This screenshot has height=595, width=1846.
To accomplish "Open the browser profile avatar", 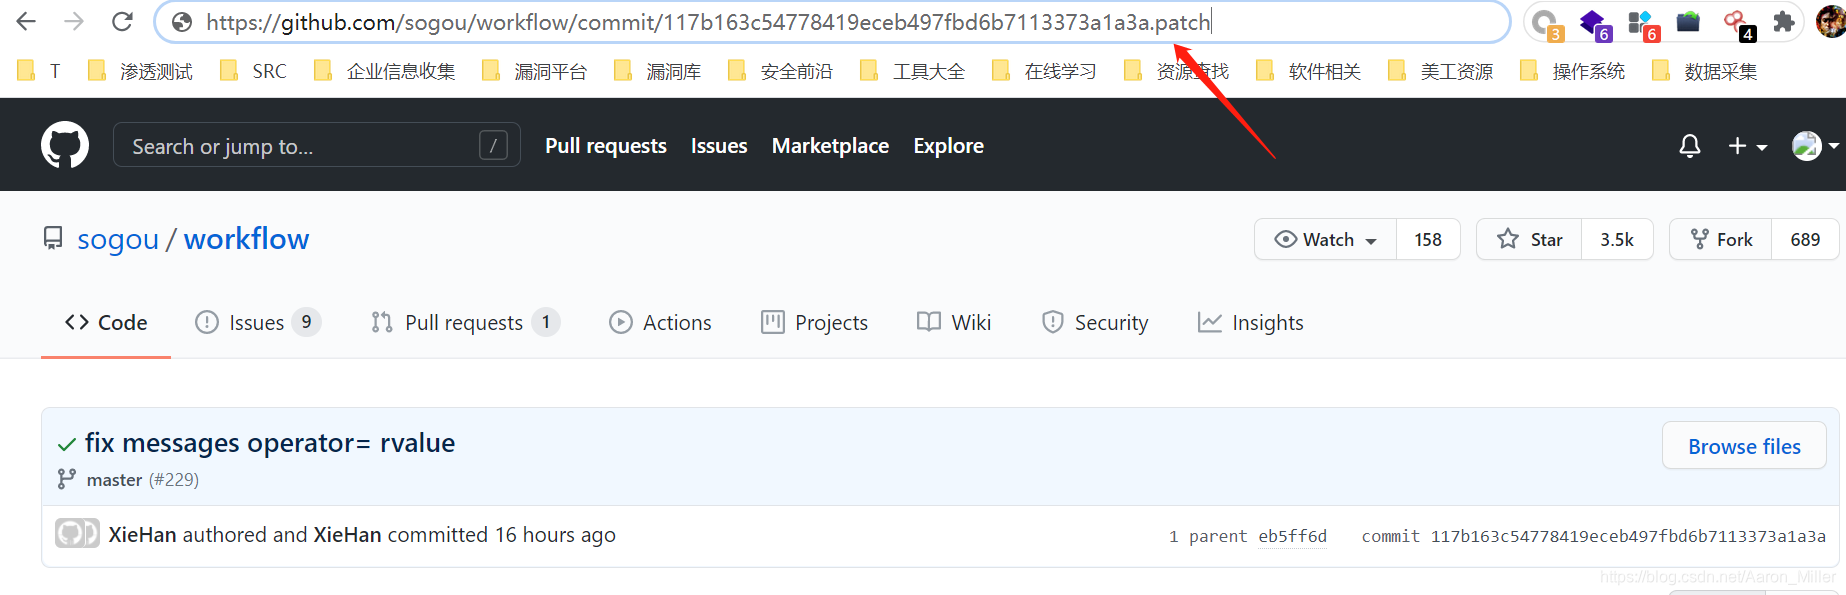I will 1830,21.
